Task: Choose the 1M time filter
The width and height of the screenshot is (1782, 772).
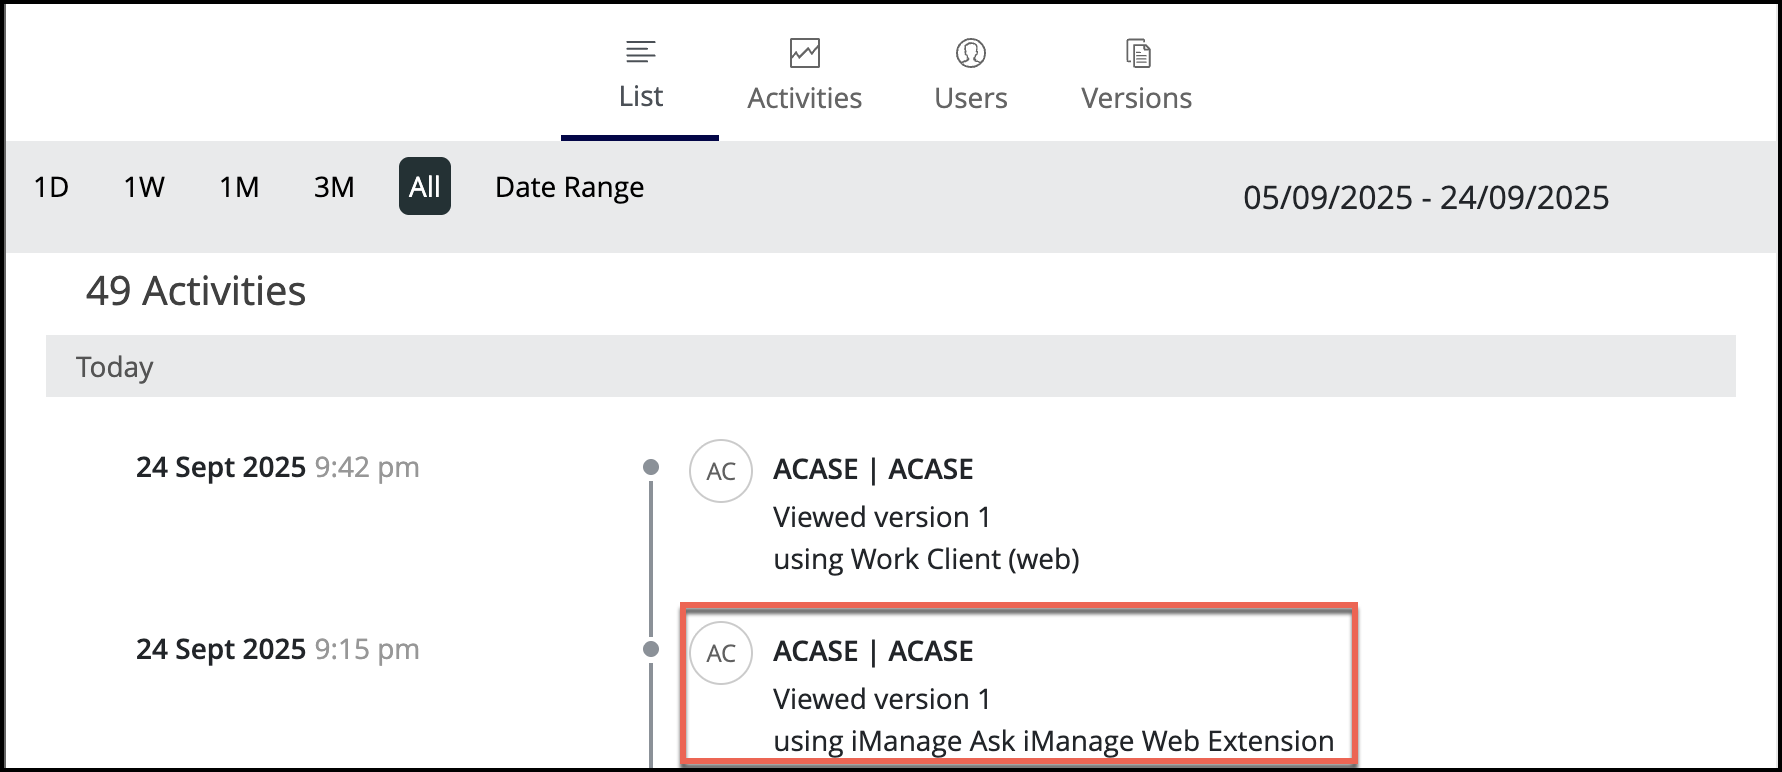Action: click(239, 187)
